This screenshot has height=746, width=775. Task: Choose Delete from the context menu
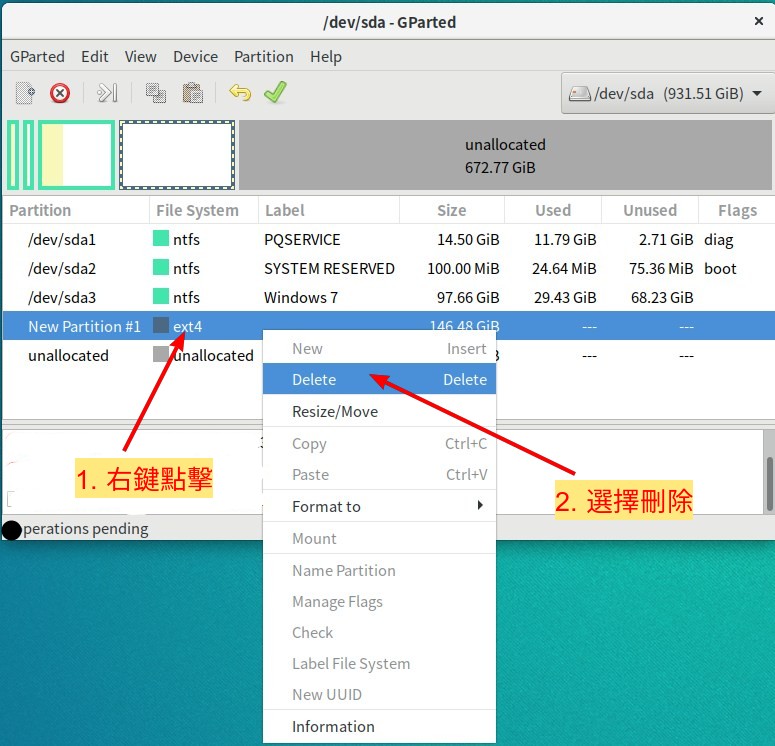[379, 380]
